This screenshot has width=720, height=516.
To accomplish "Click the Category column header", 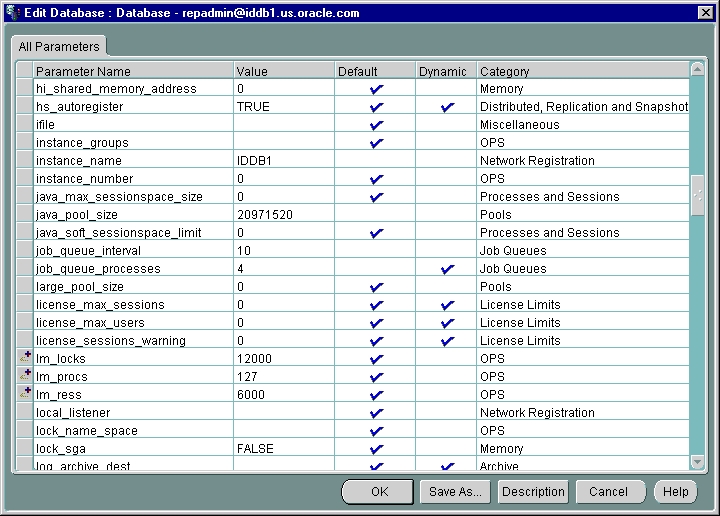I will [583, 71].
